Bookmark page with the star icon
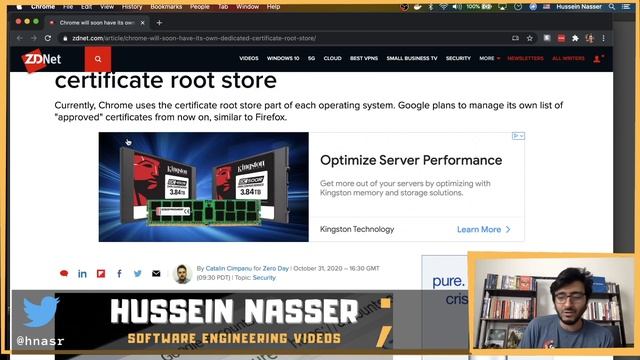The height and width of the screenshot is (360, 640). (x=530, y=38)
